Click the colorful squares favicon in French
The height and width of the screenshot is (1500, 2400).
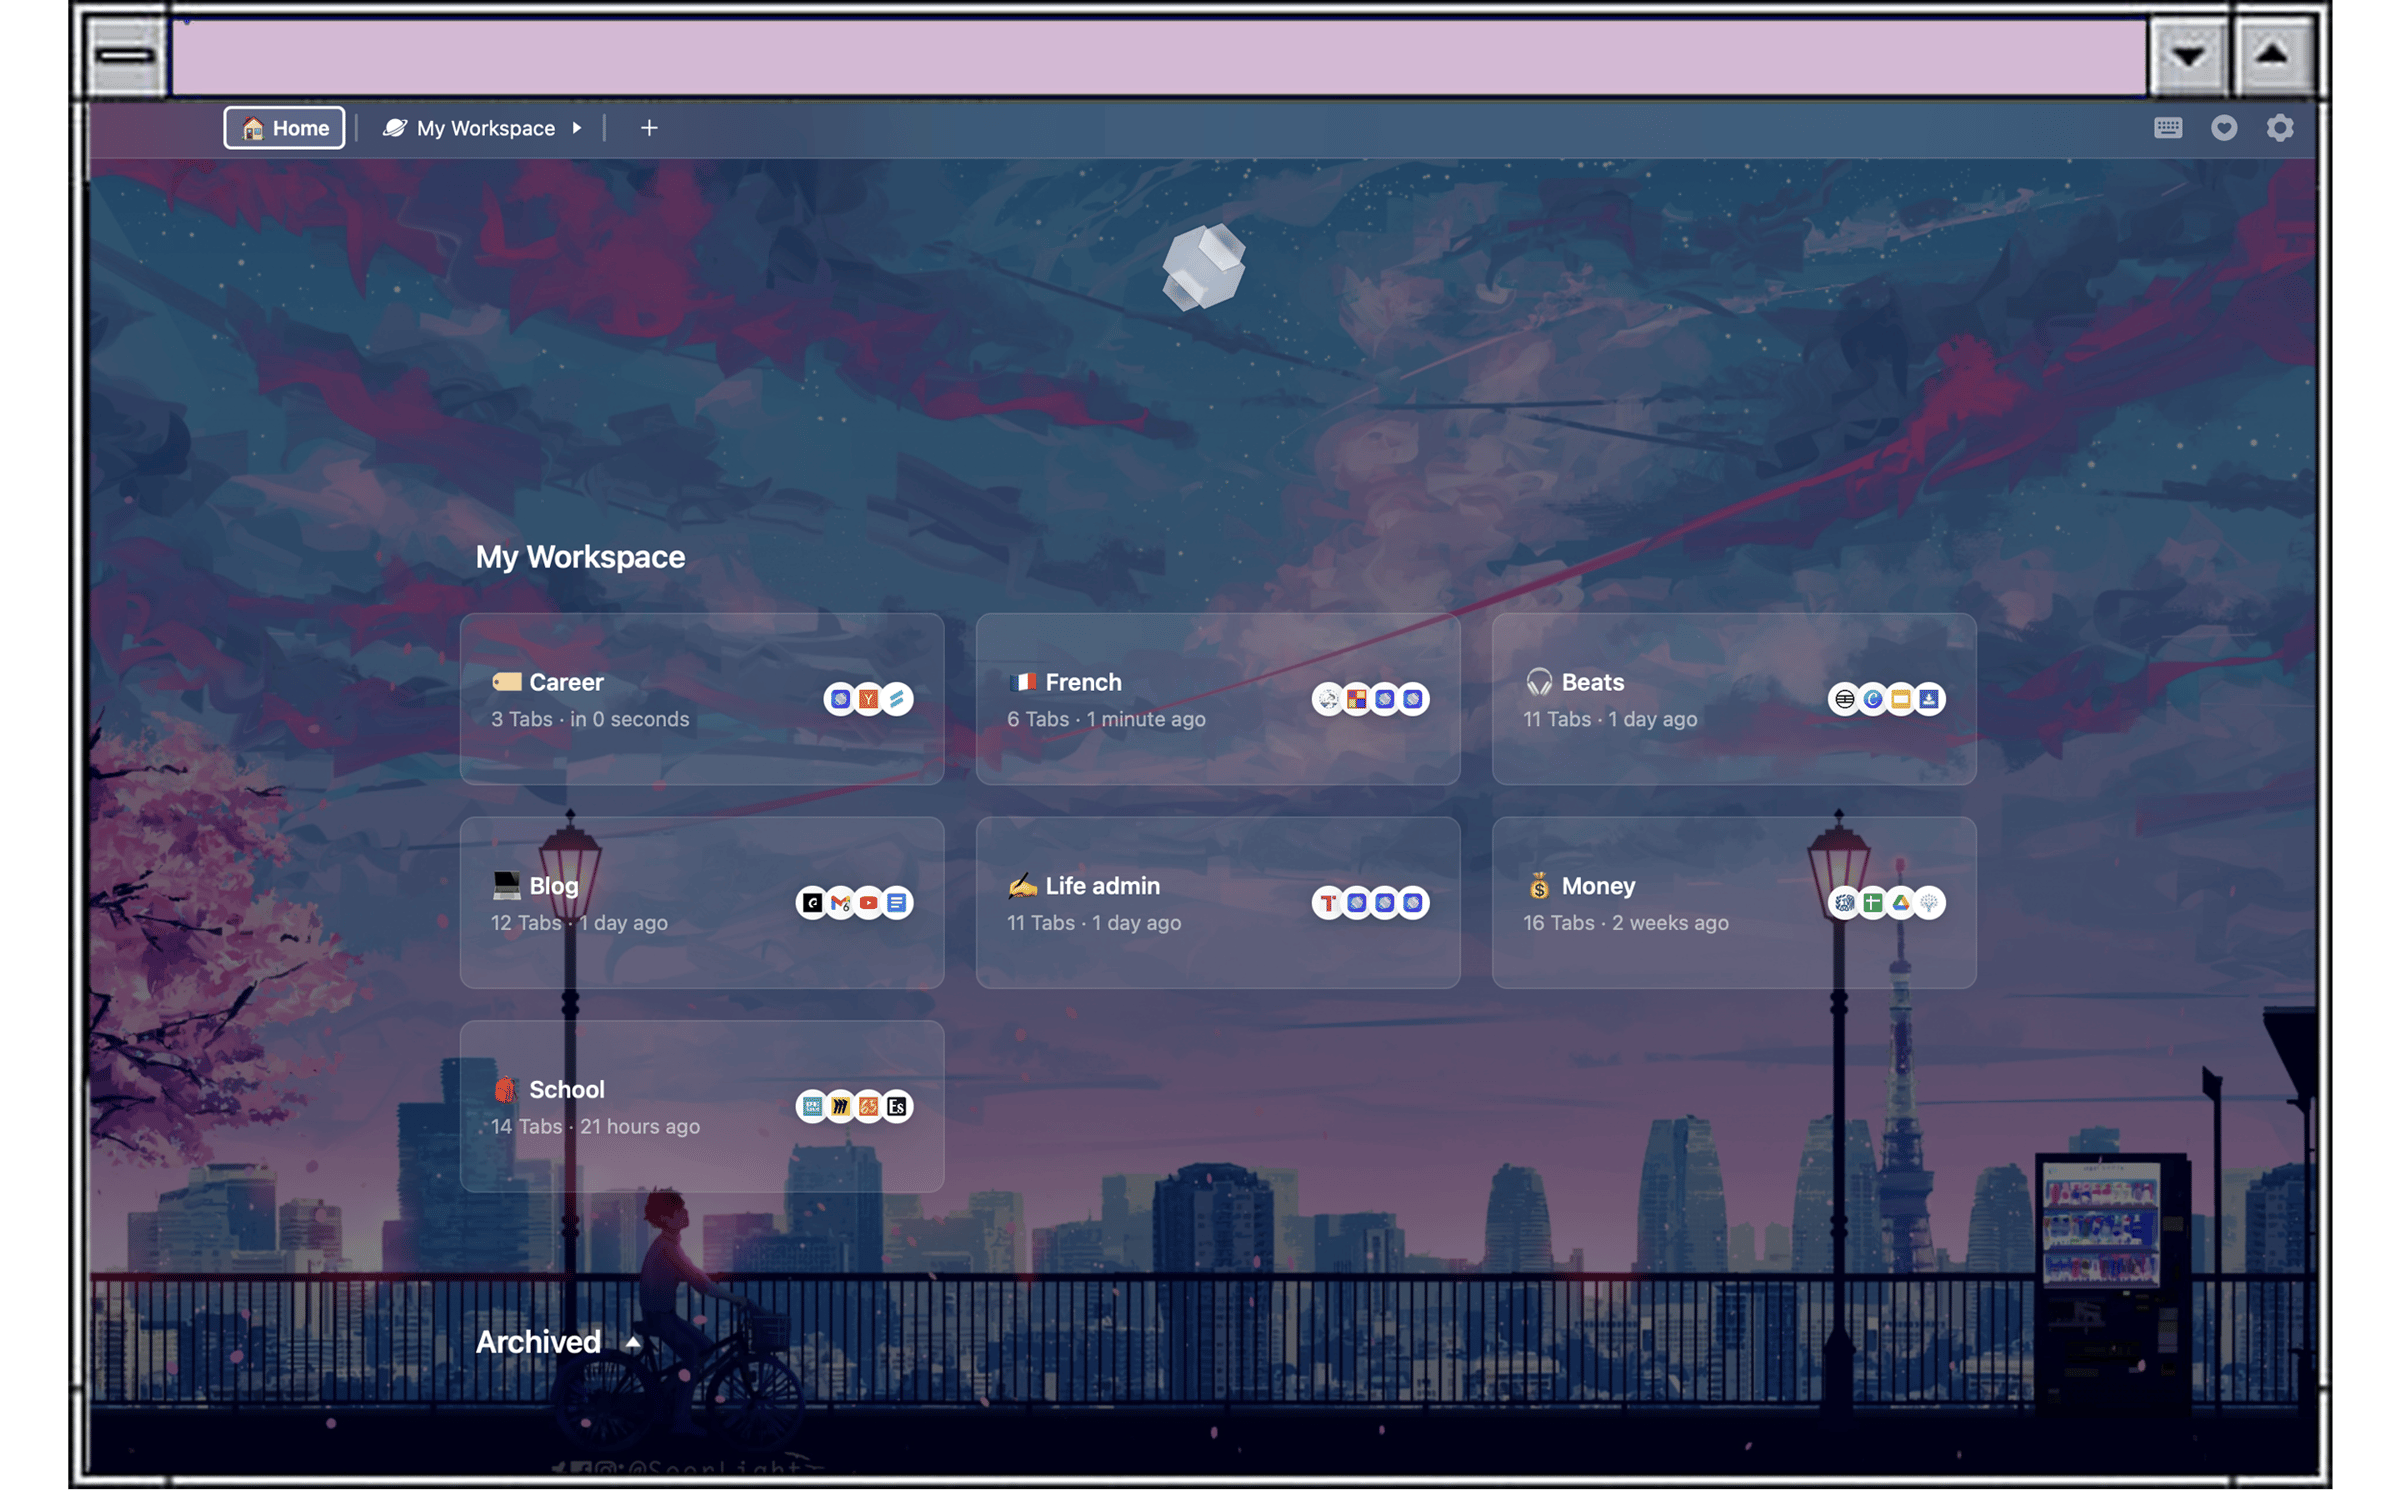1356,699
